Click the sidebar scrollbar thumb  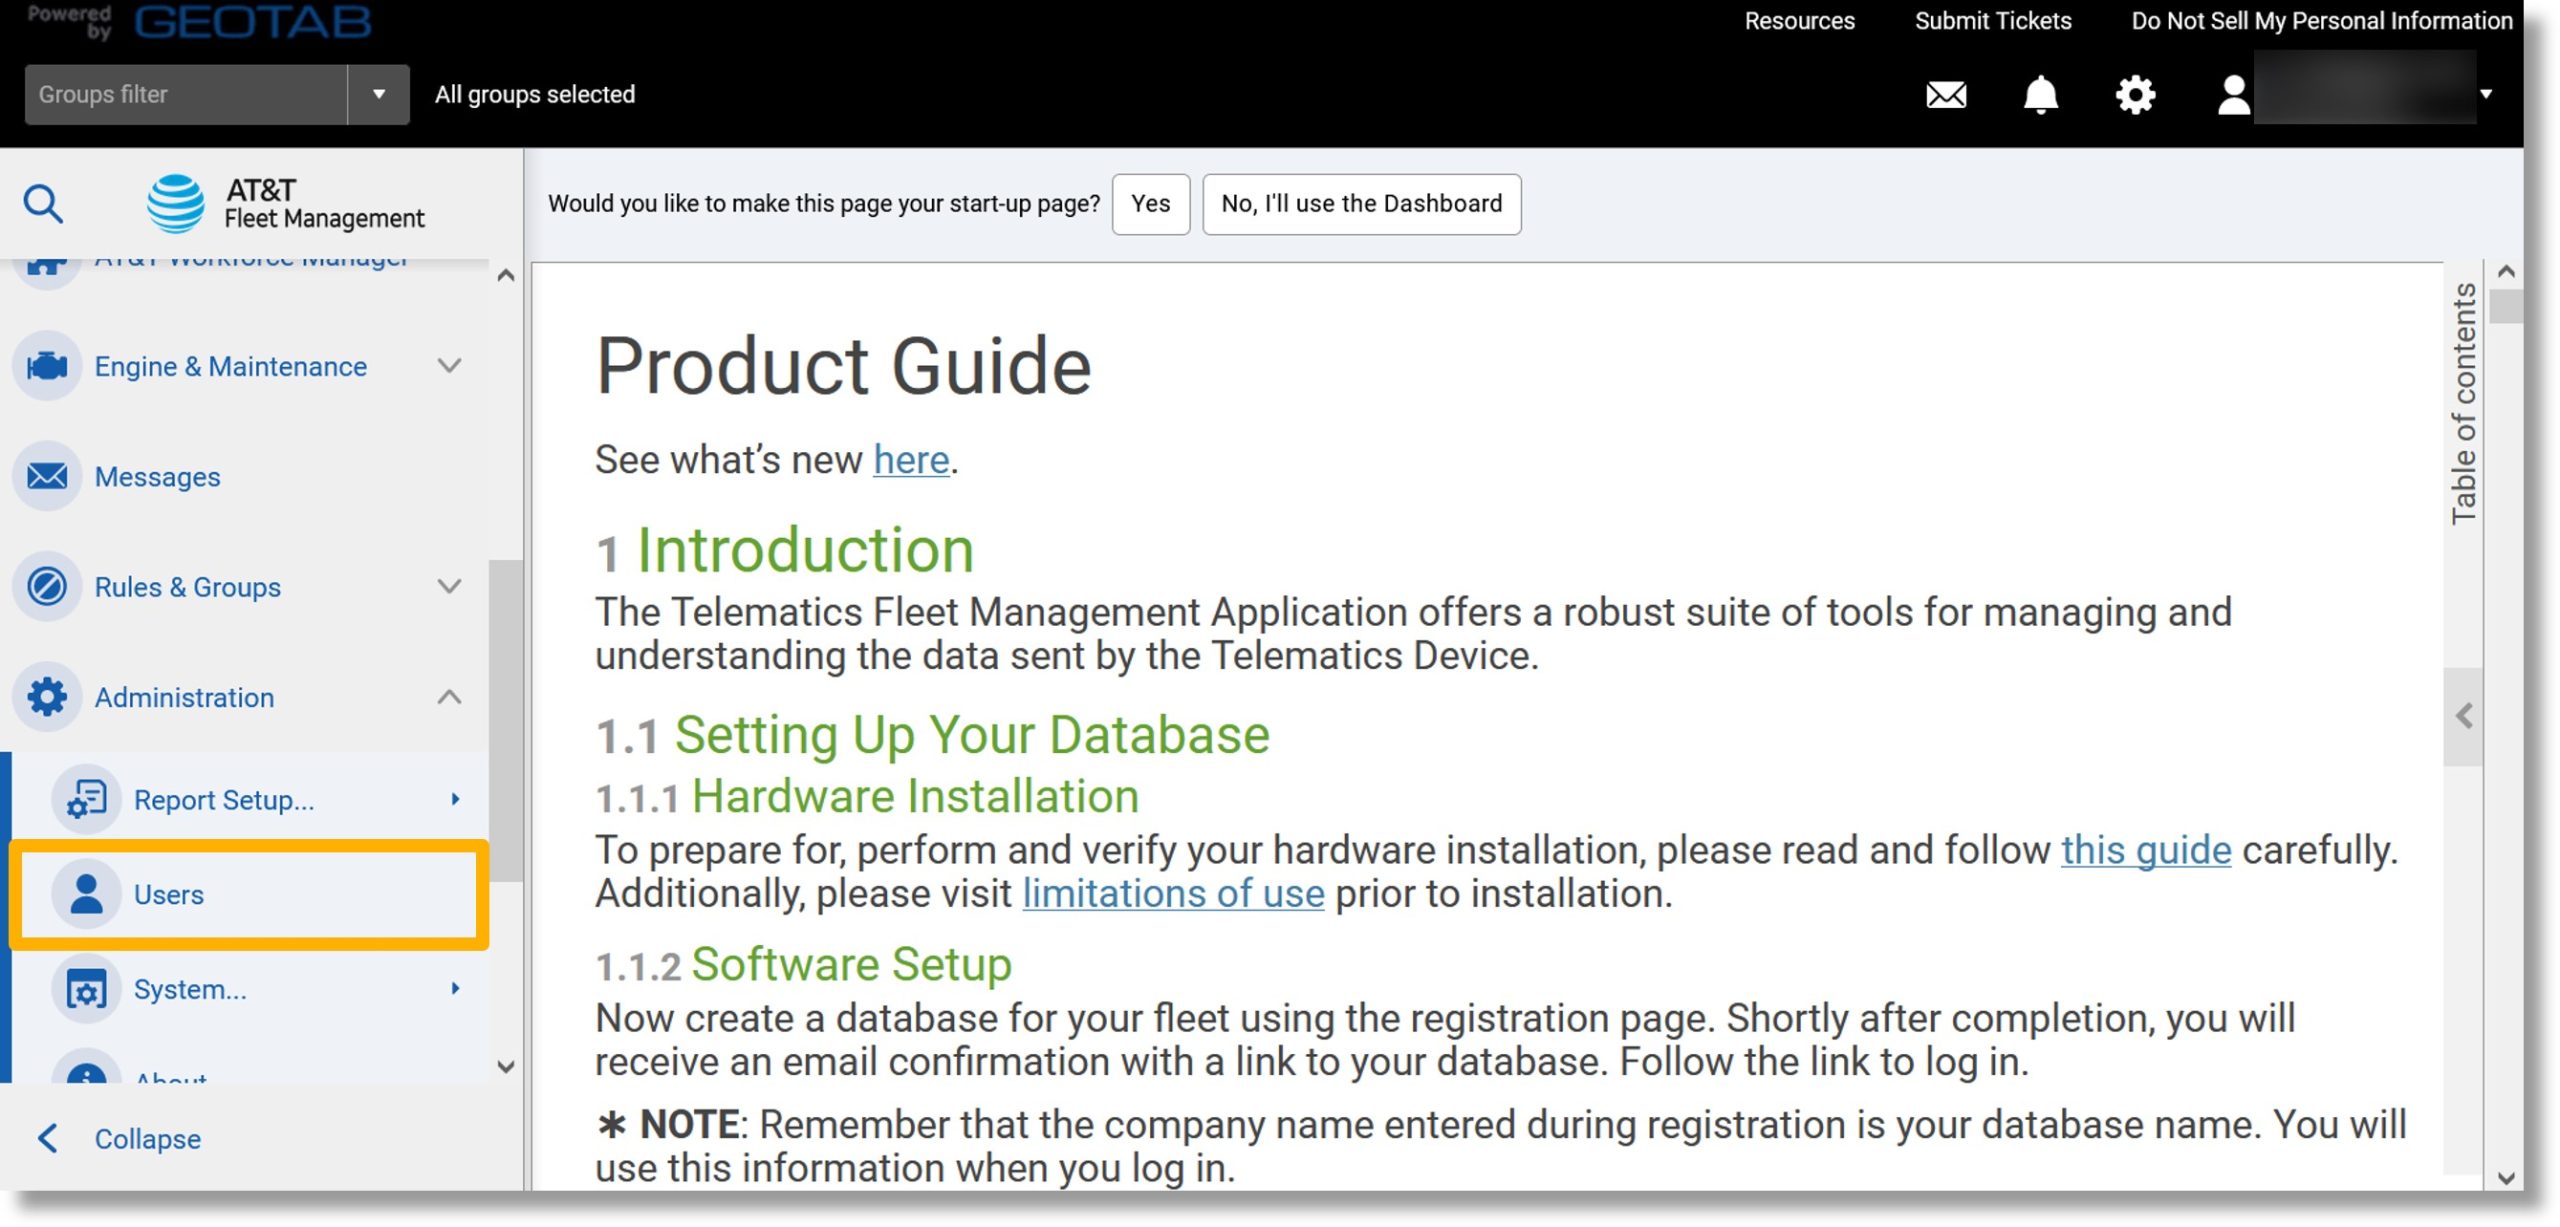[x=506, y=721]
